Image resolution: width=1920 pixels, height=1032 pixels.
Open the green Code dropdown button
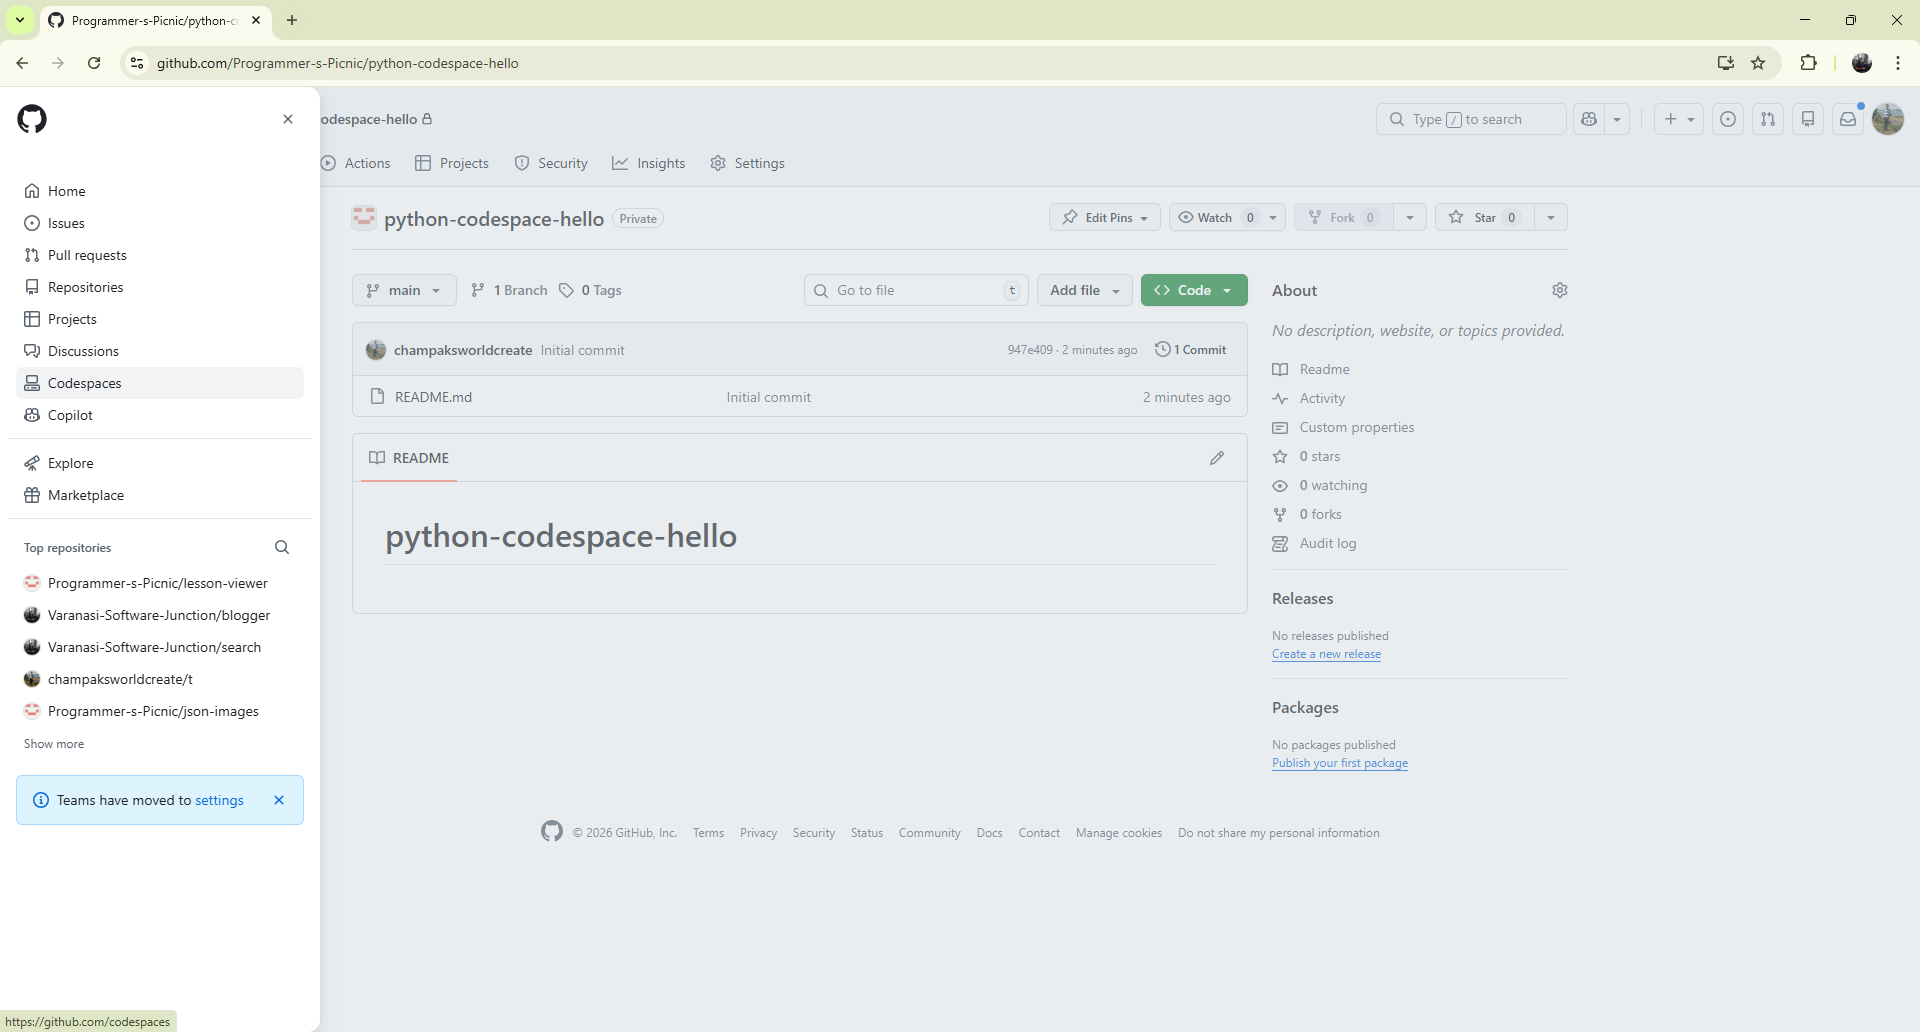[1194, 290]
